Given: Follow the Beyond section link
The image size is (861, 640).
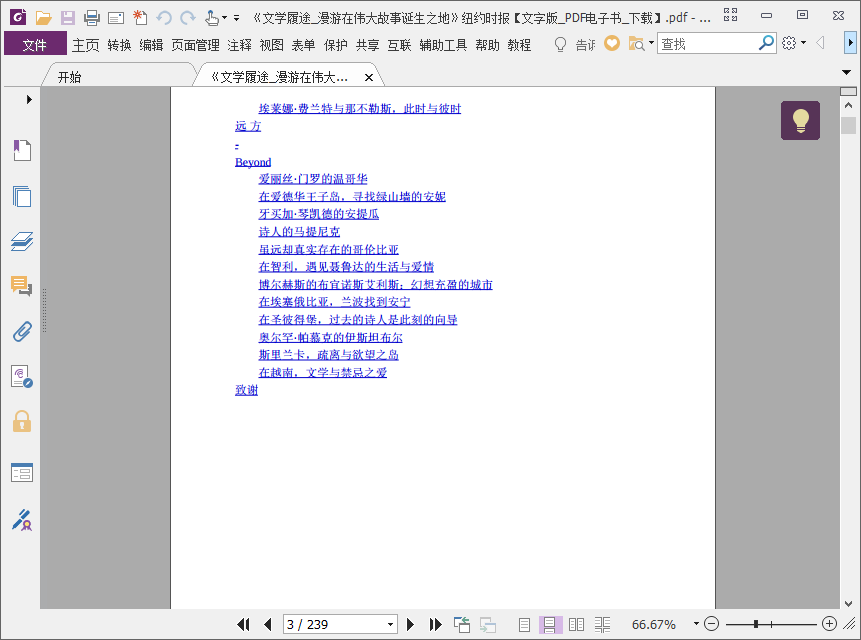Looking at the screenshot, I should (x=253, y=162).
